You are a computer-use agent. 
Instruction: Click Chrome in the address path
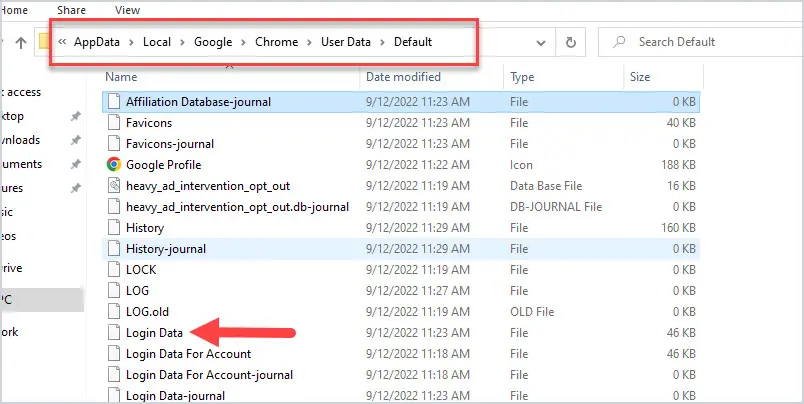276,42
